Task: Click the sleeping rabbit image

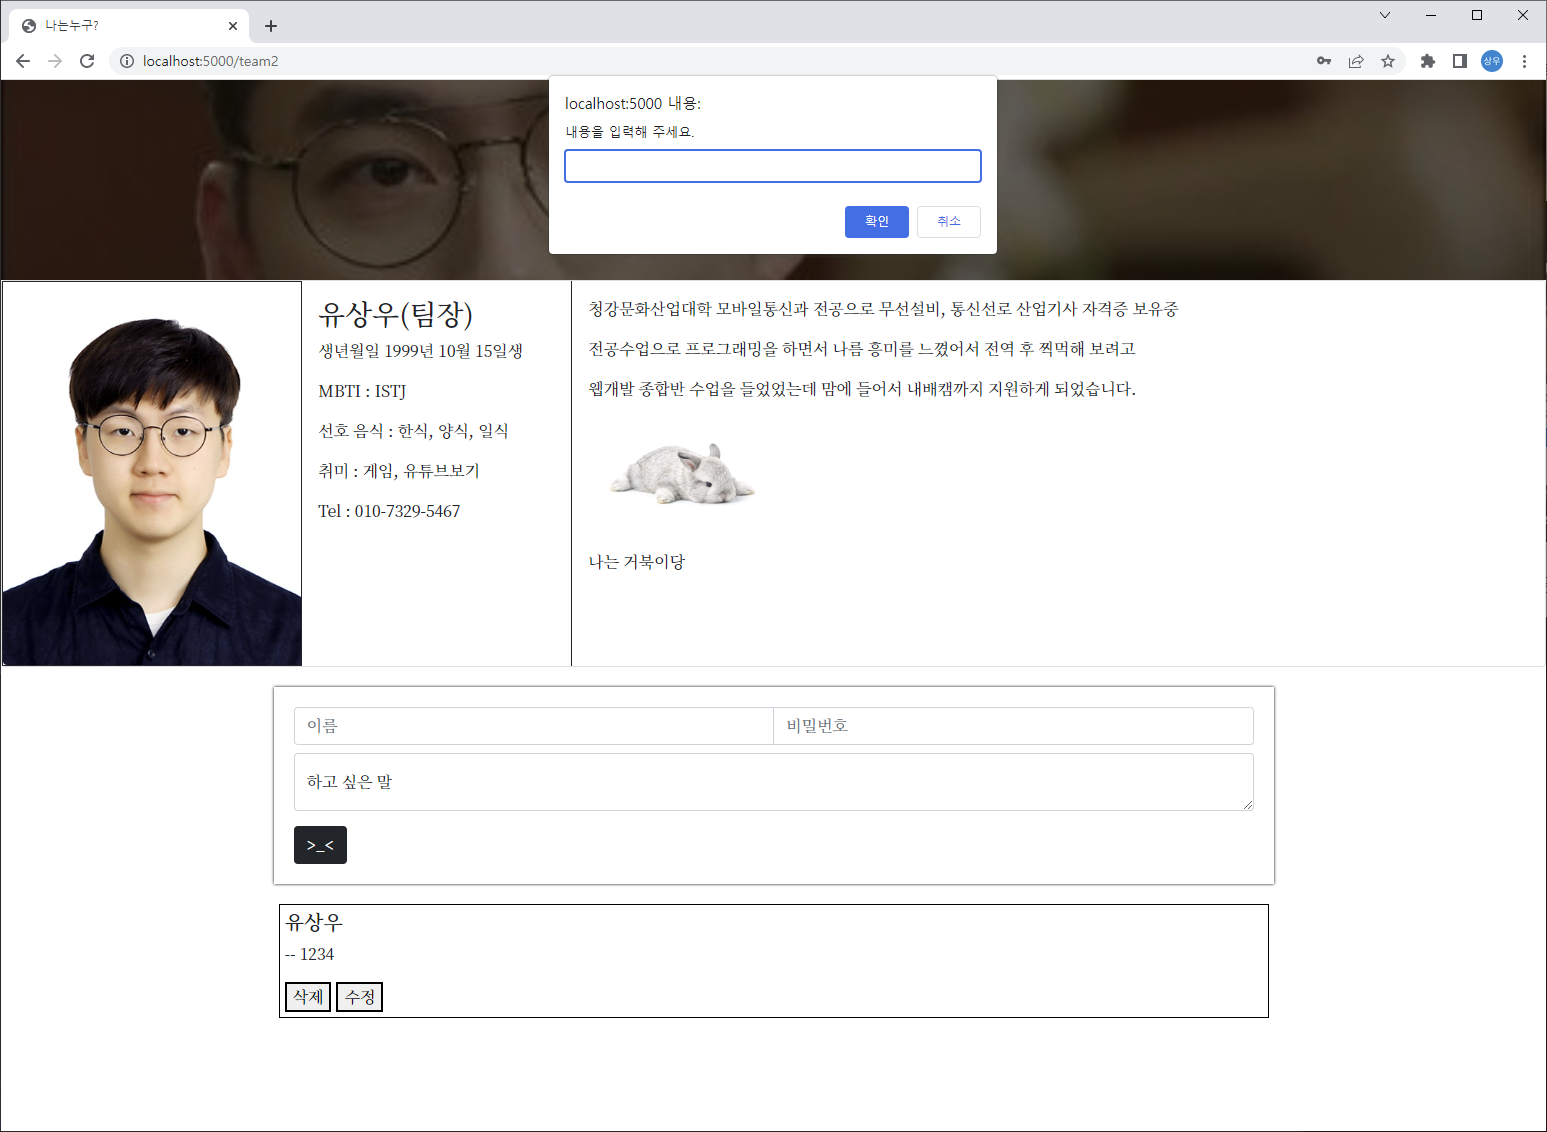Action: coord(682,473)
